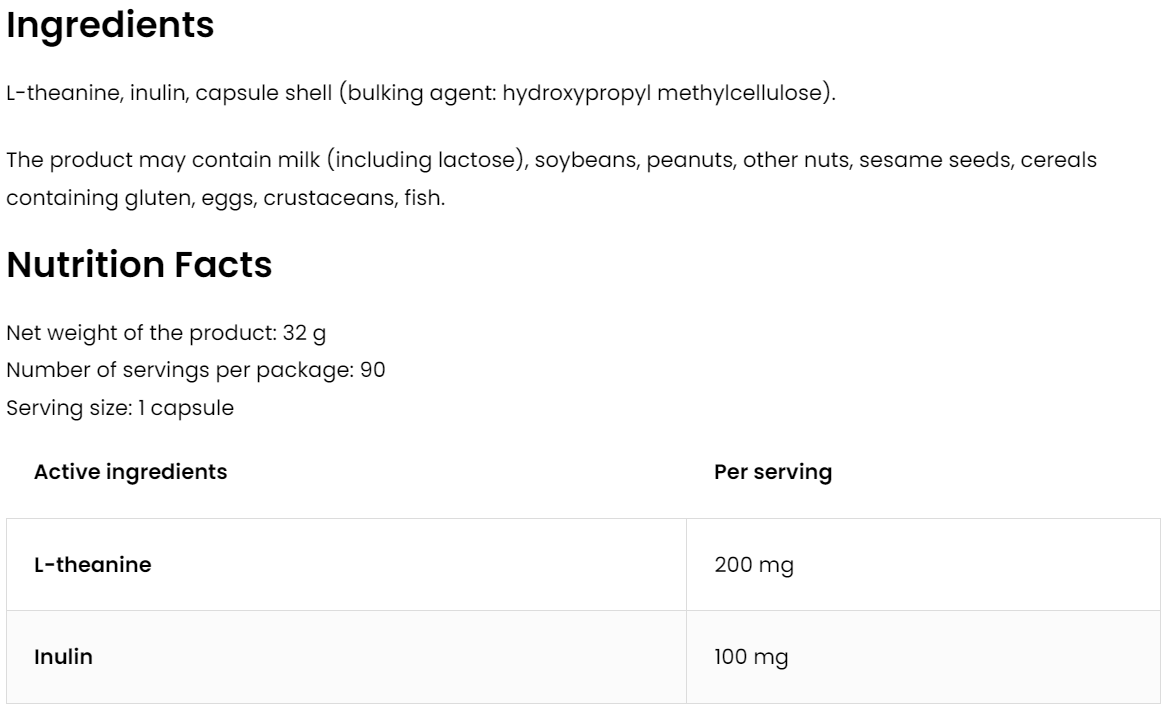1169x715 pixels.
Task: Click the 'containing gluten, eggs, crustaceans, fish' line
Action: (x=225, y=199)
